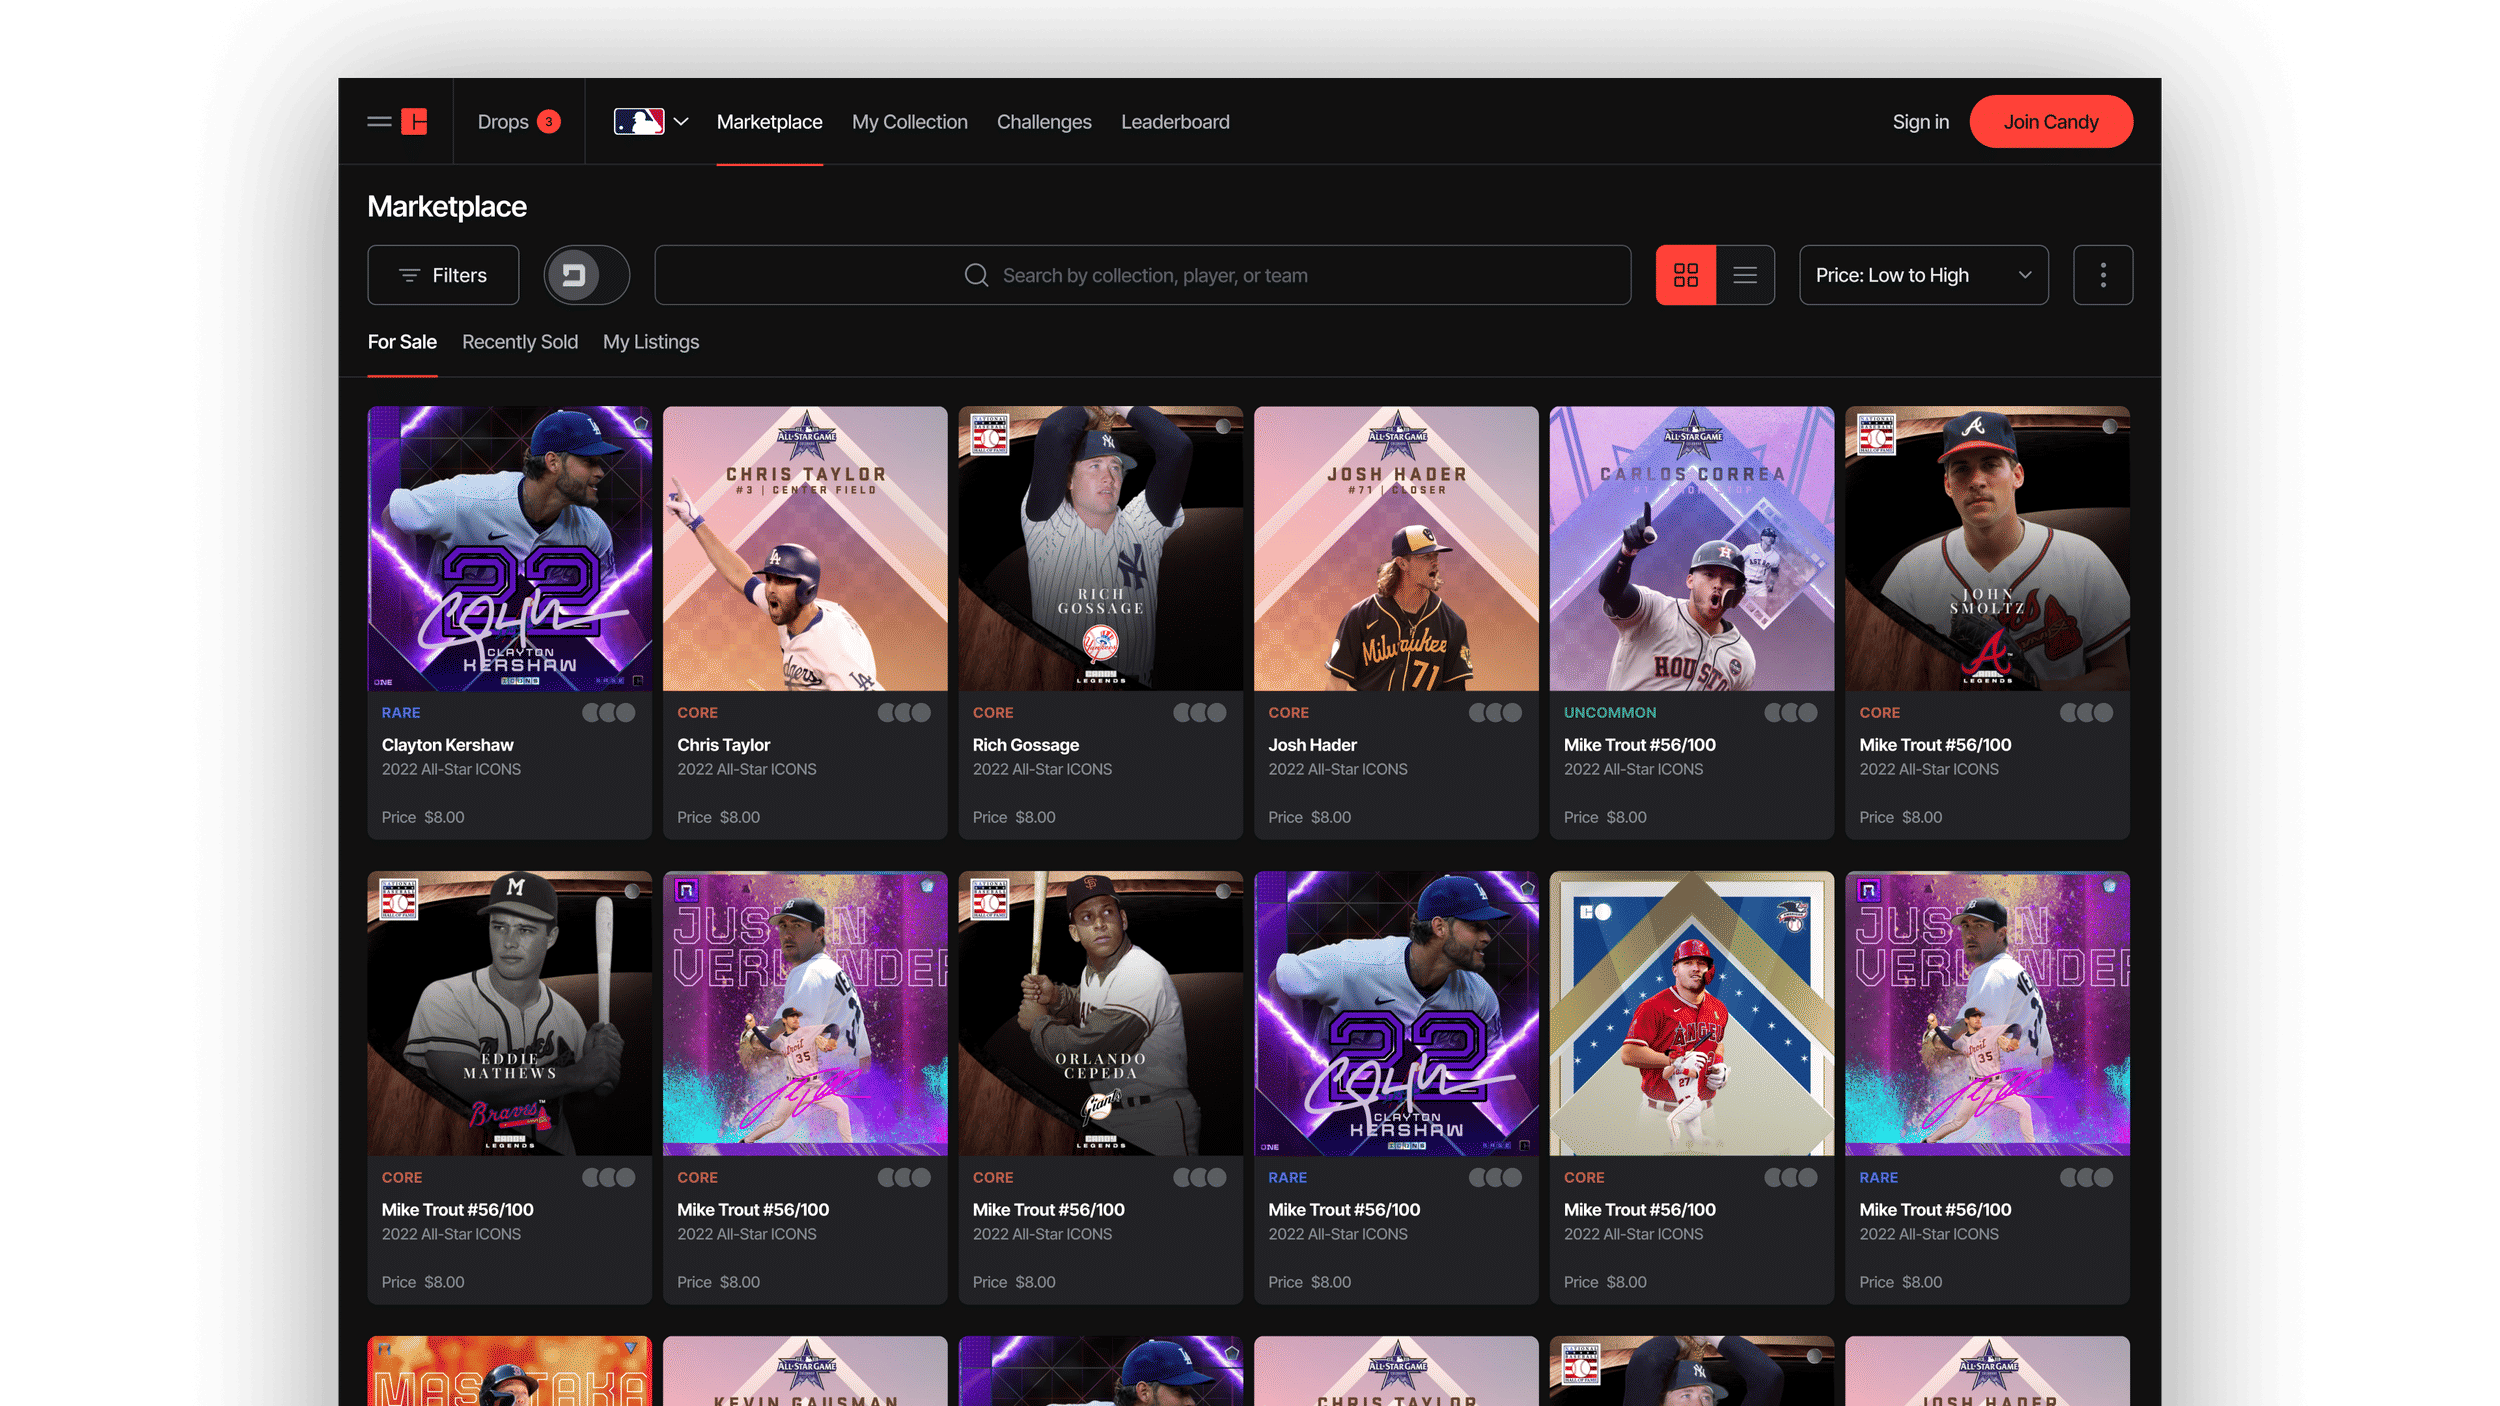The height and width of the screenshot is (1406, 2500).
Task: Switch to grid view
Action: tap(1685, 275)
